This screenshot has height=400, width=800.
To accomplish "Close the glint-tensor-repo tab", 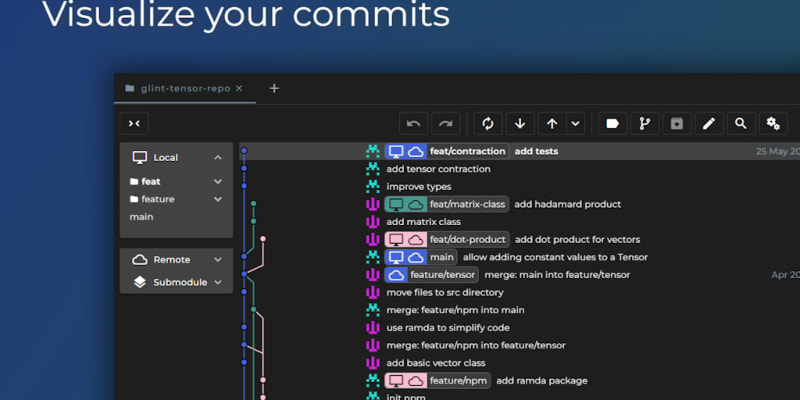I will click(239, 88).
